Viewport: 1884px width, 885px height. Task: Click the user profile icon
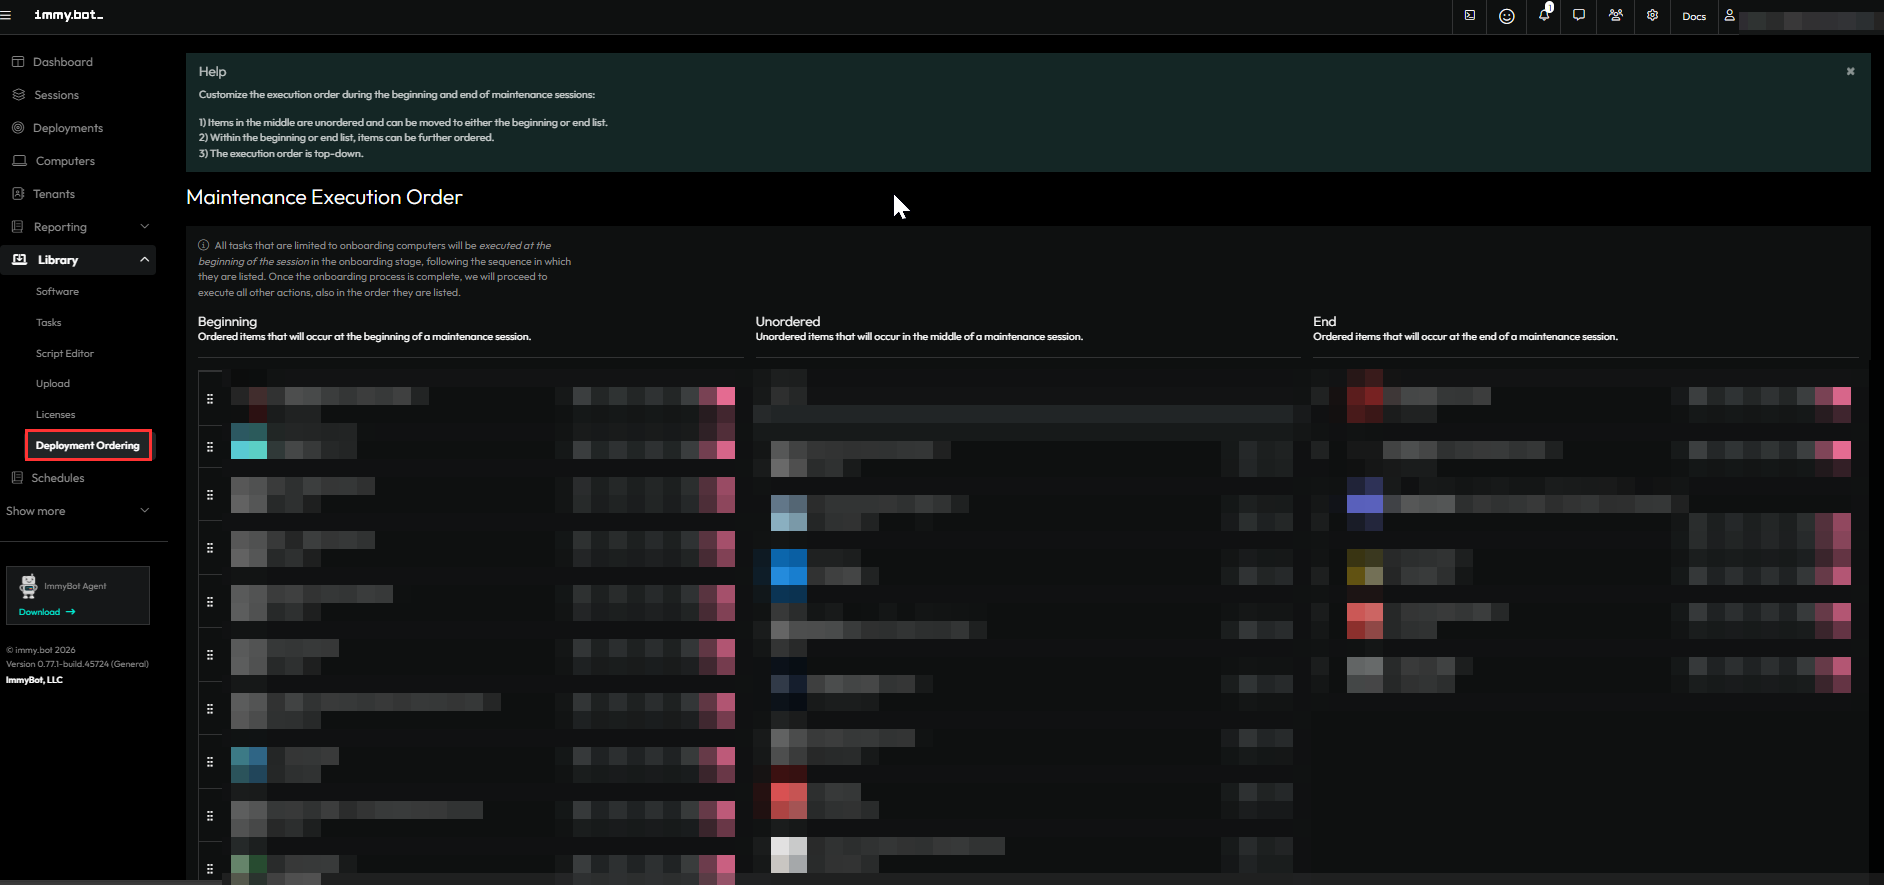[x=1729, y=16]
